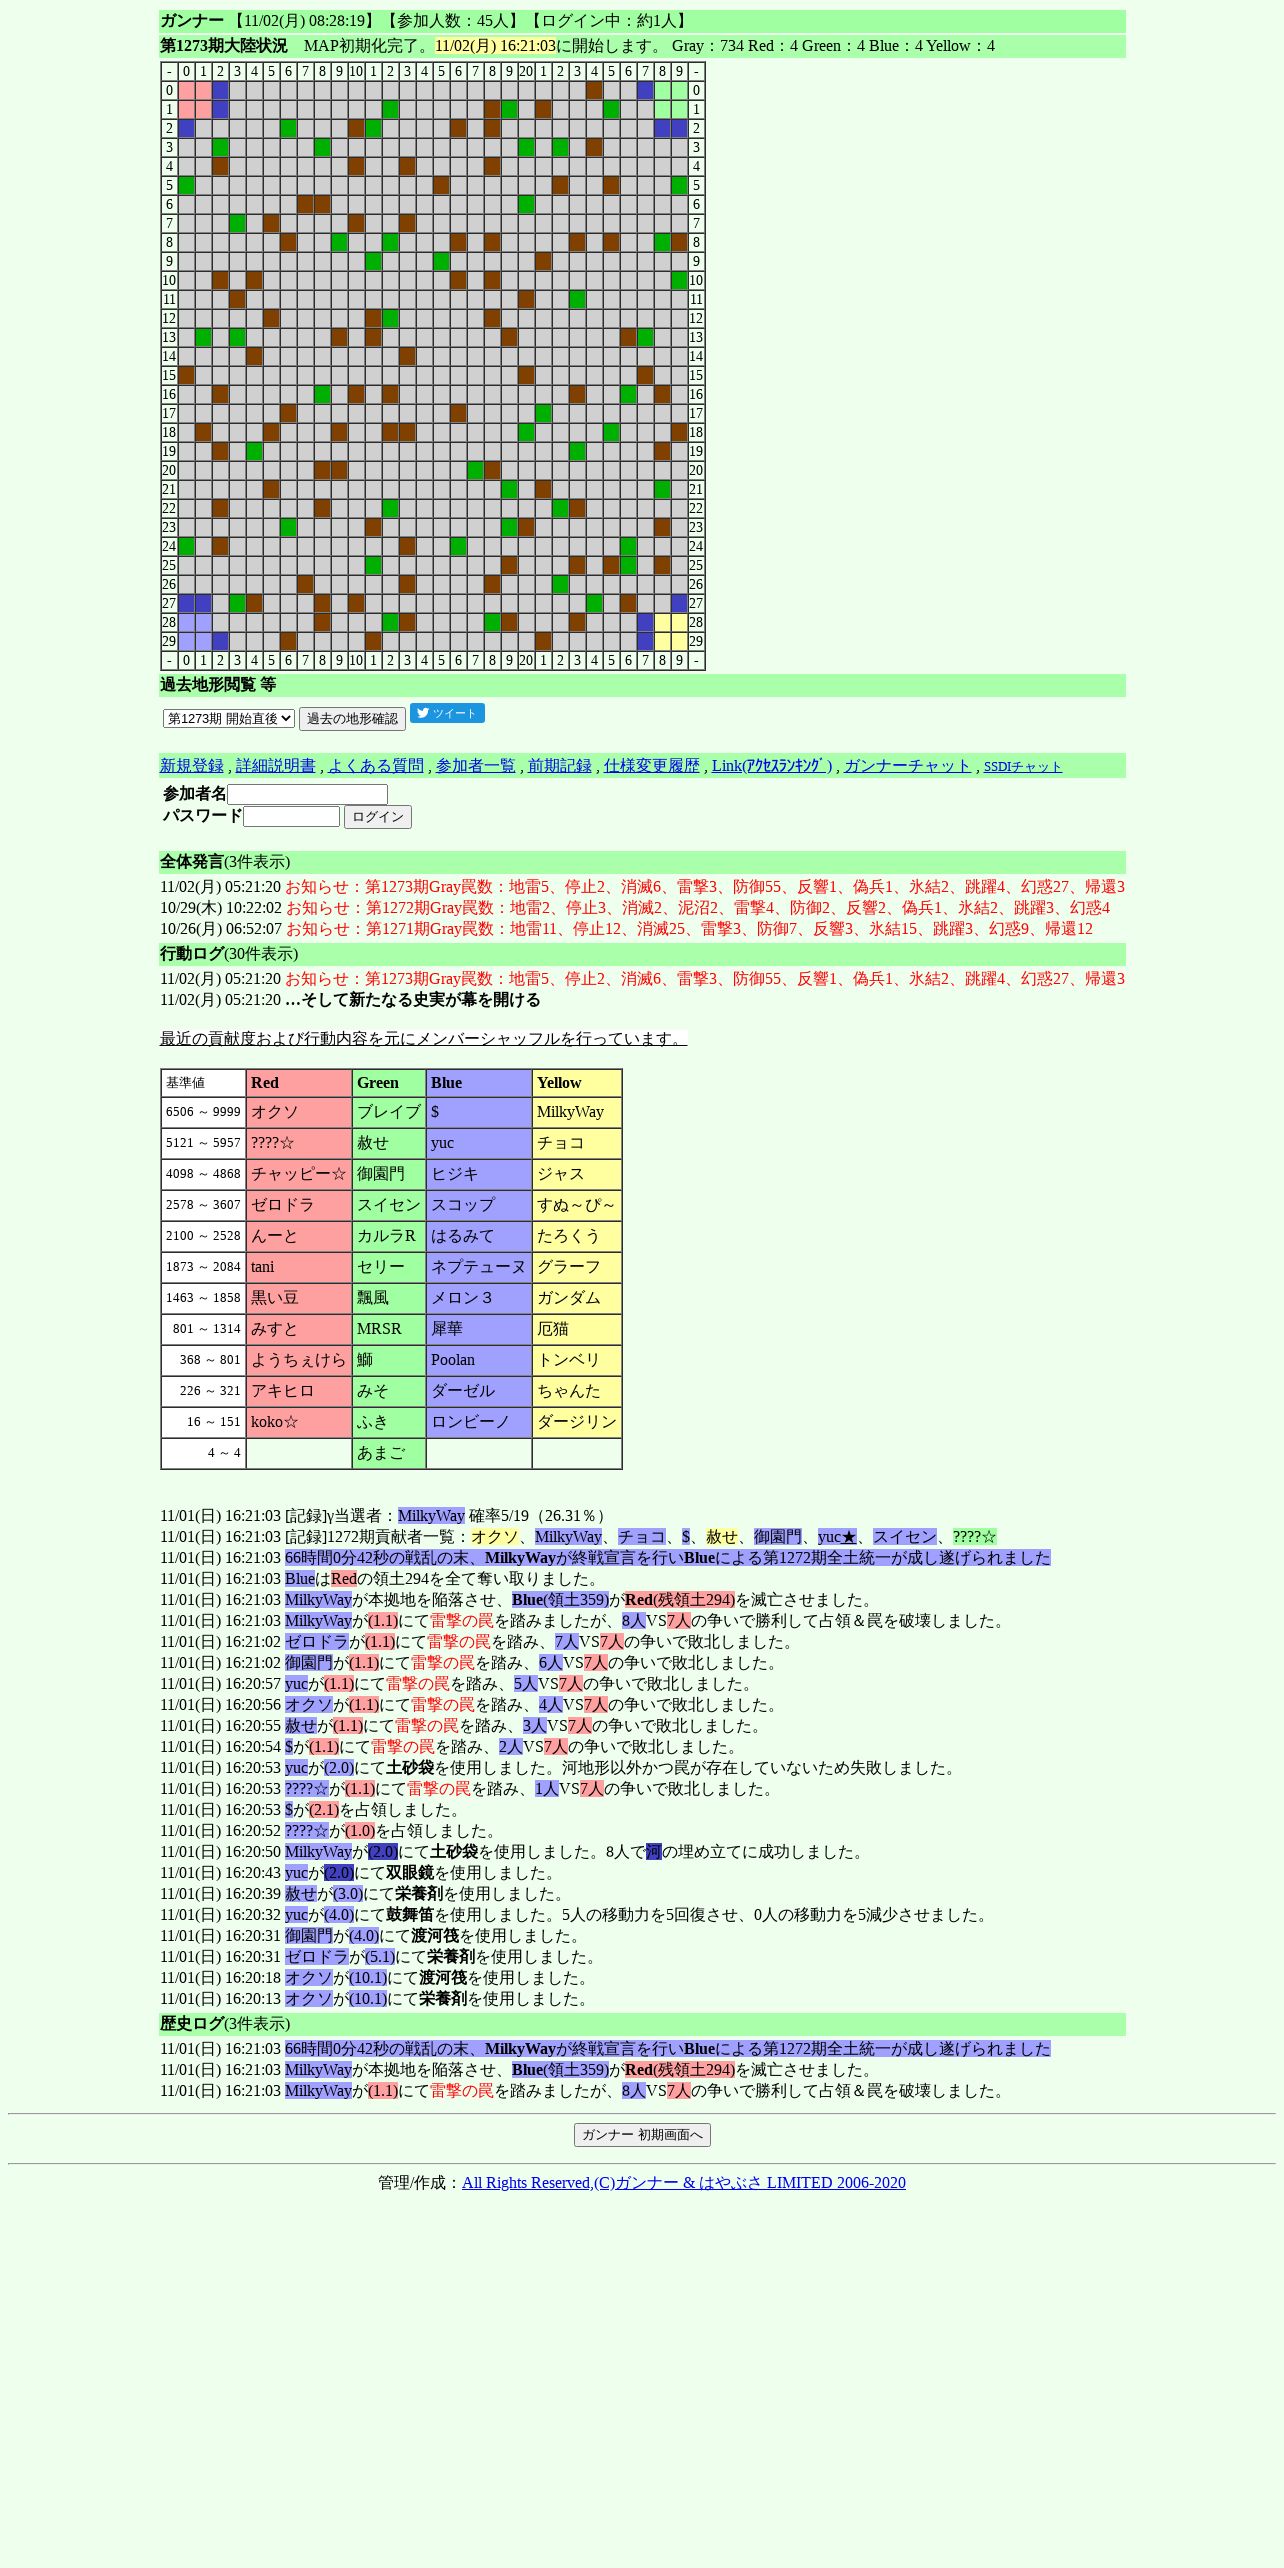Click Poolan in the Blue column

(x=479, y=1361)
